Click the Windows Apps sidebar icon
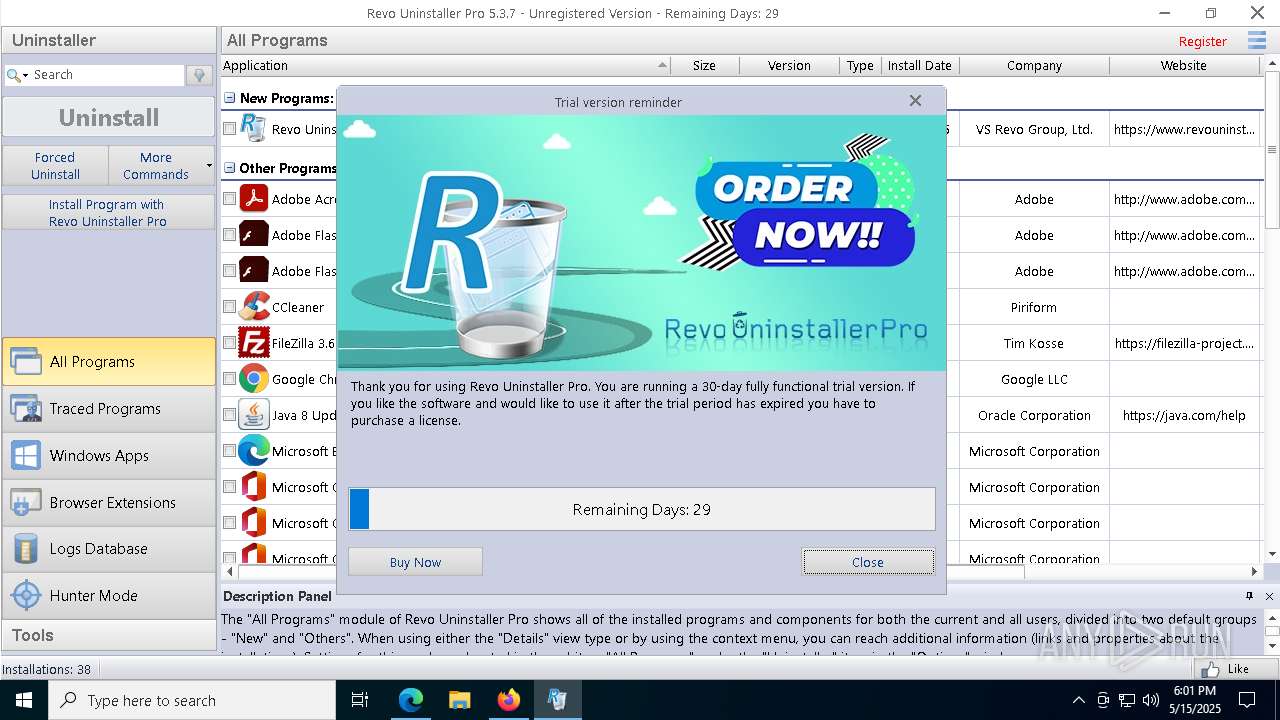Image resolution: width=1280 pixels, height=720 pixels. point(25,456)
